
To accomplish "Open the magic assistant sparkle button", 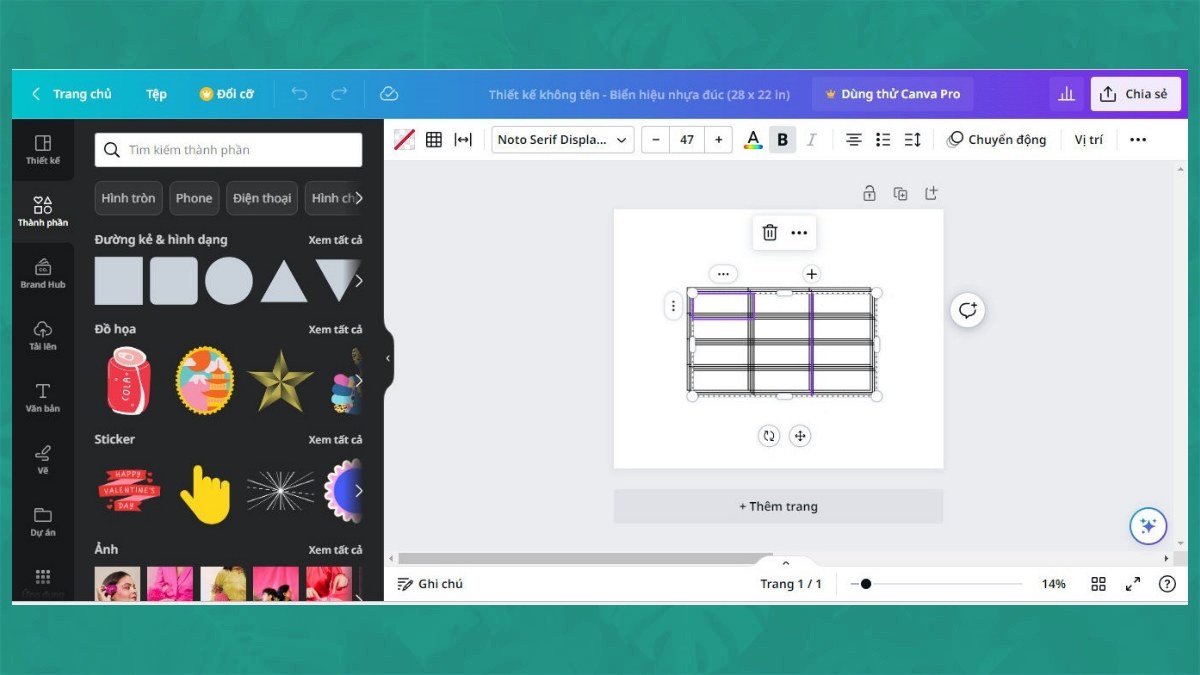I will click(1148, 526).
